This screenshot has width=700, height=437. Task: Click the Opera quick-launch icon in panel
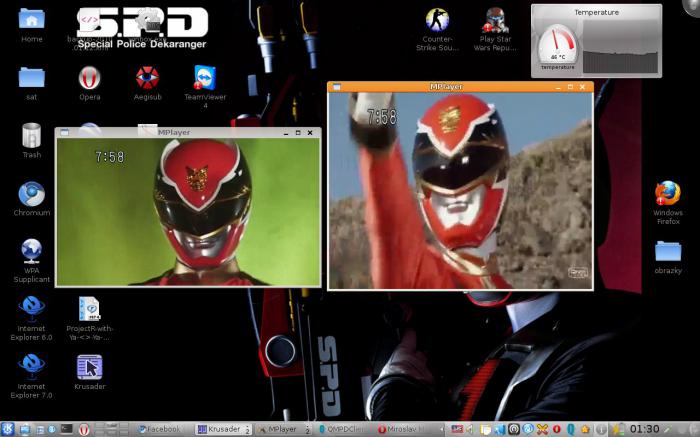[84, 429]
